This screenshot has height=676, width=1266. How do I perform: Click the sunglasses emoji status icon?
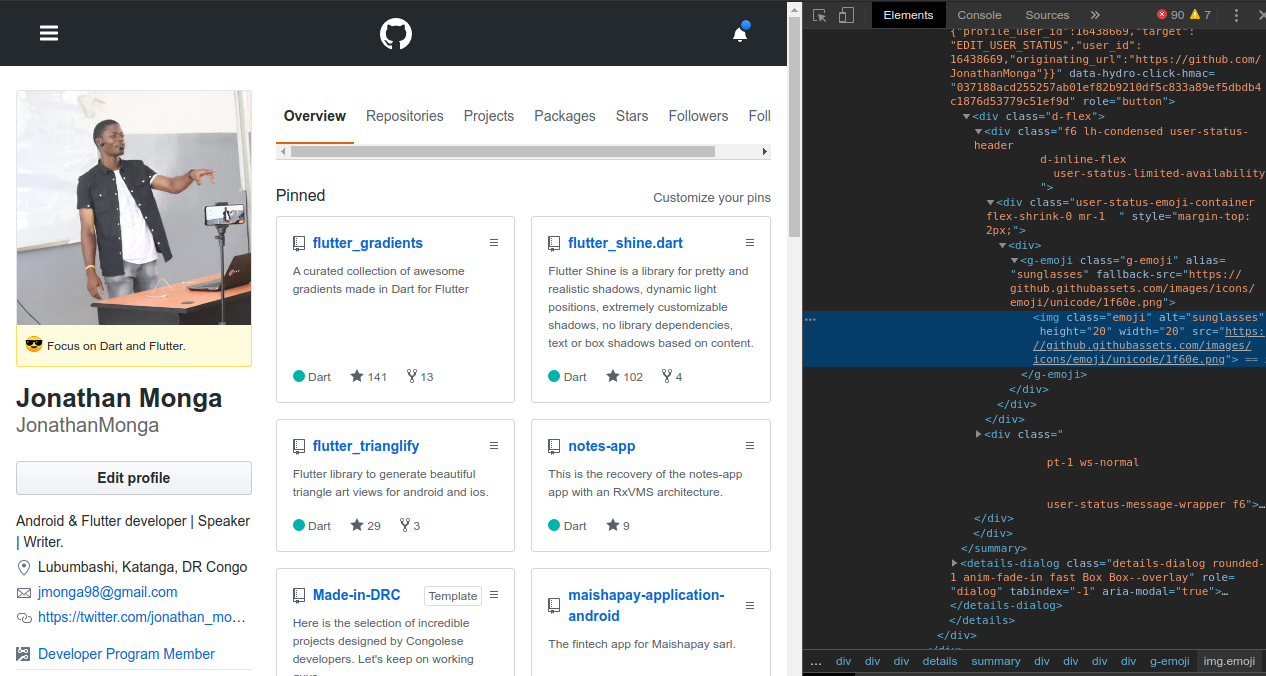pyautogui.click(x=34, y=345)
